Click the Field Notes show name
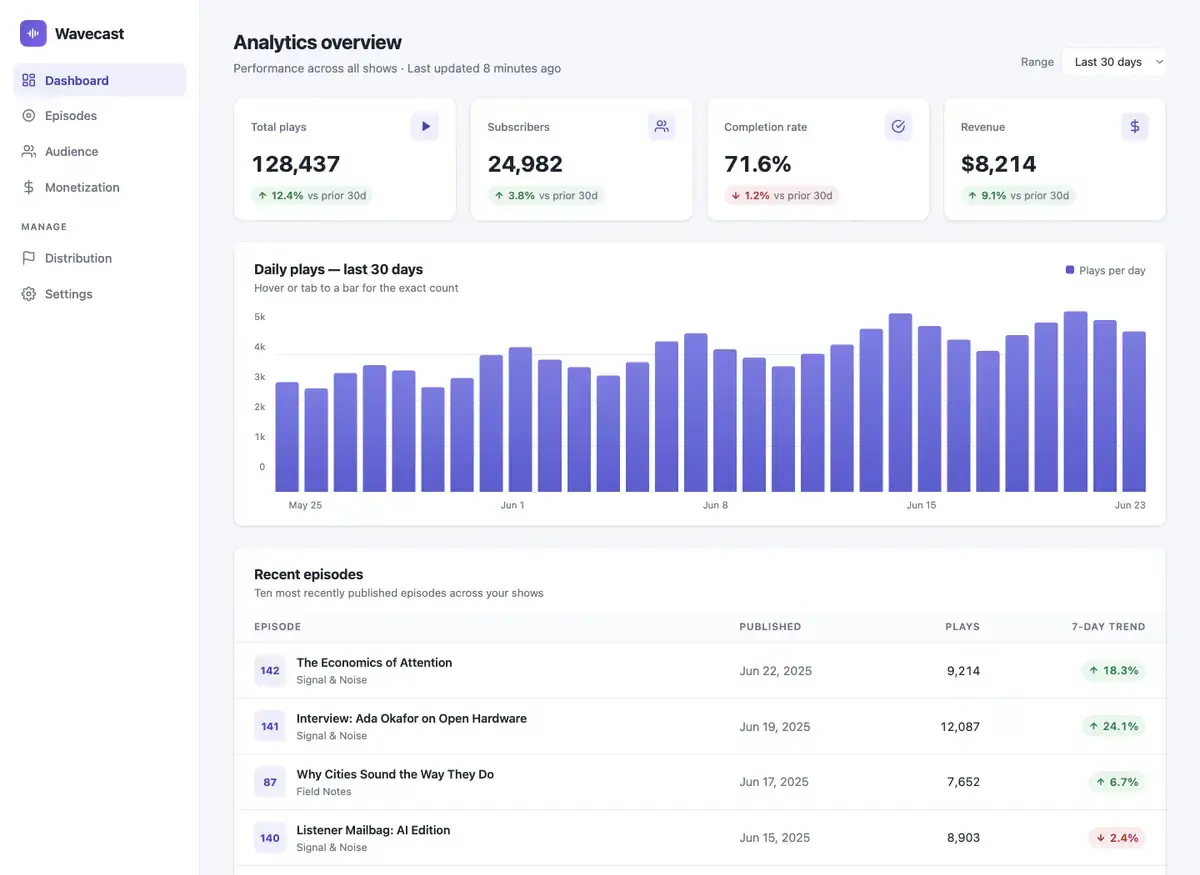The image size is (1200, 875). [324, 792]
